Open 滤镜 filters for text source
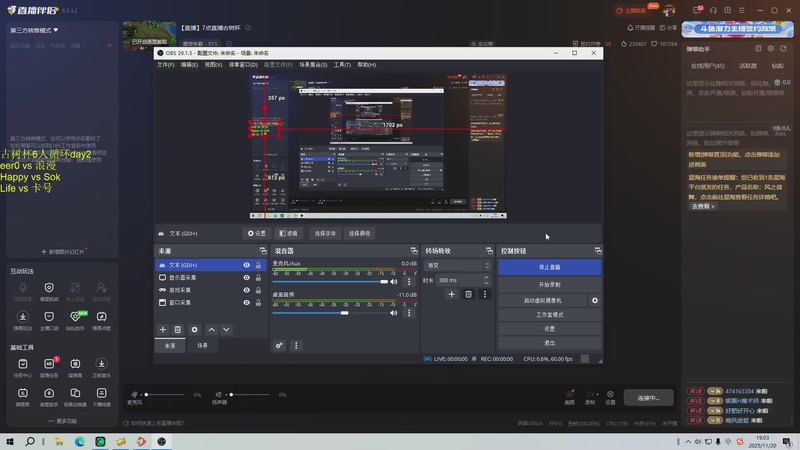Image resolution: width=800 pixels, height=450 pixels. (289, 233)
